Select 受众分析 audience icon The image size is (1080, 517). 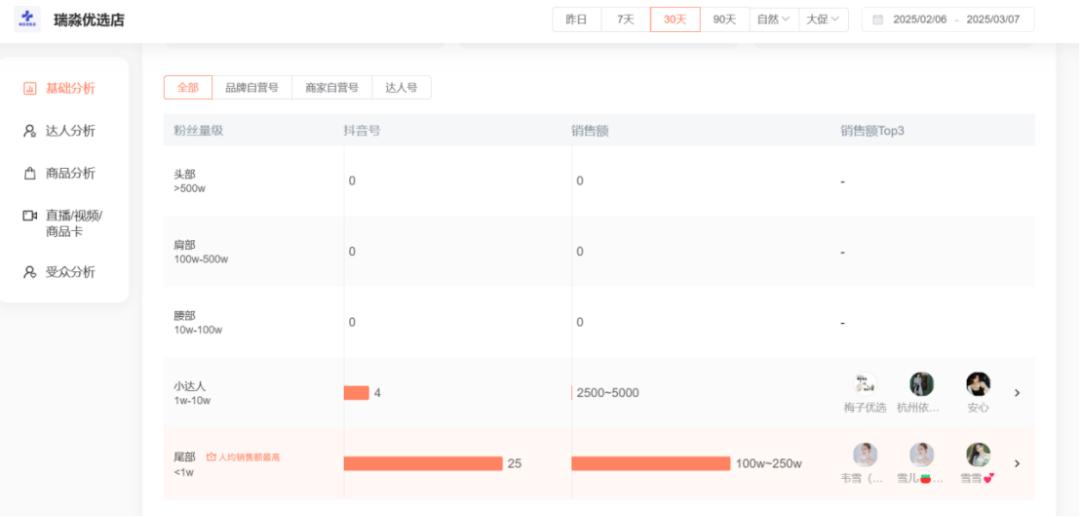(x=30, y=272)
